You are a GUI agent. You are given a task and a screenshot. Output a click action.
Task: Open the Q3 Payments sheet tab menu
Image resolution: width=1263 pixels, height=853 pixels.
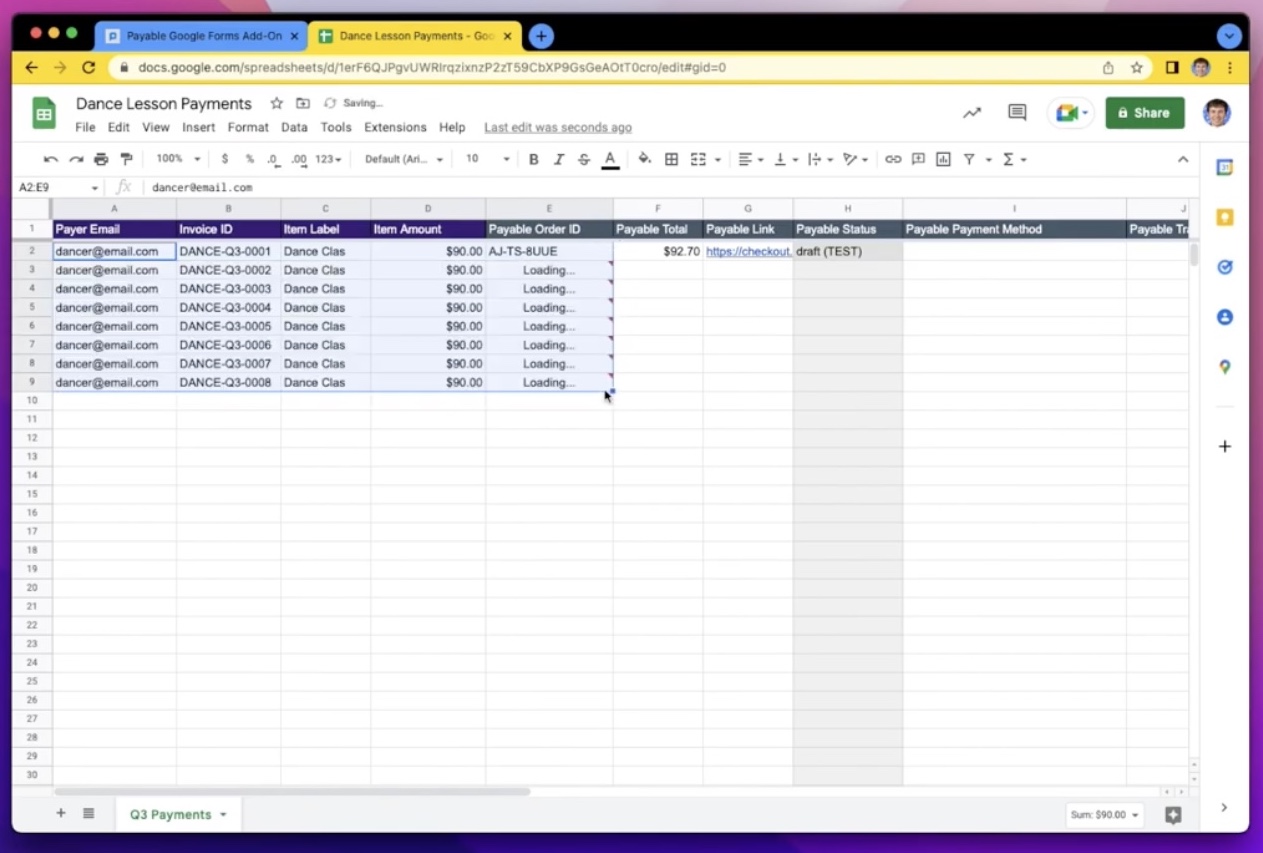pyautogui.click(x=222, y=814)
